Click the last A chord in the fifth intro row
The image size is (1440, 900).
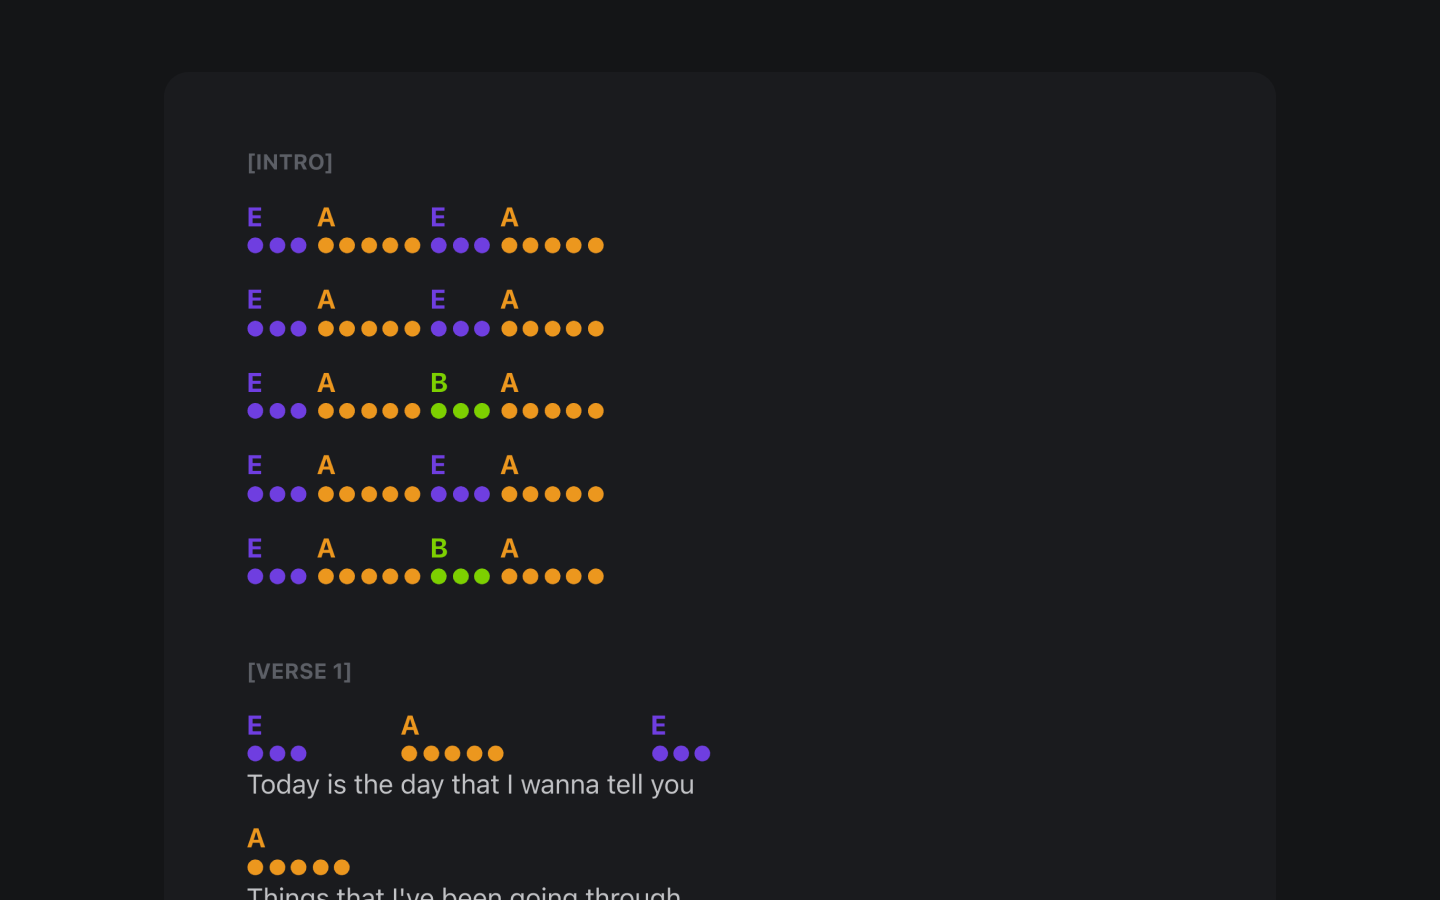click(510, 548)
